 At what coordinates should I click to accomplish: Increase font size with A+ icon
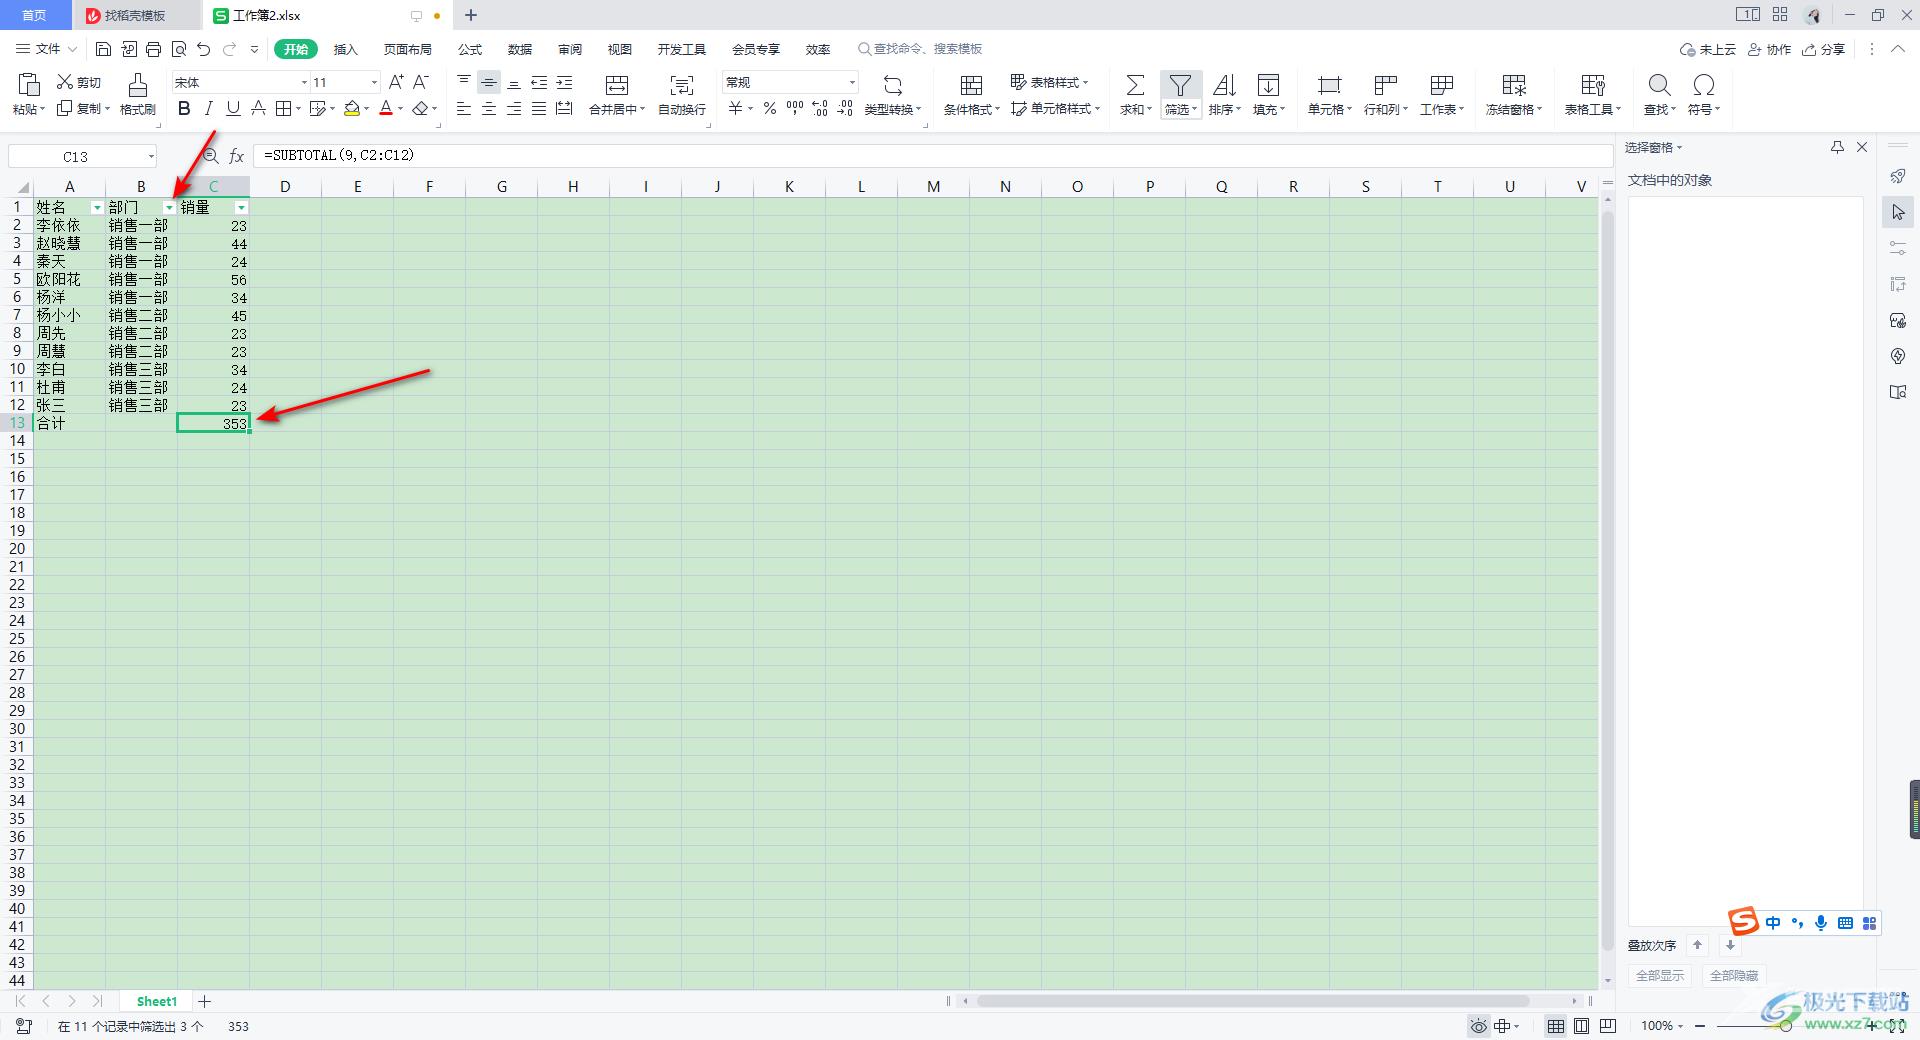pos(396,82)
